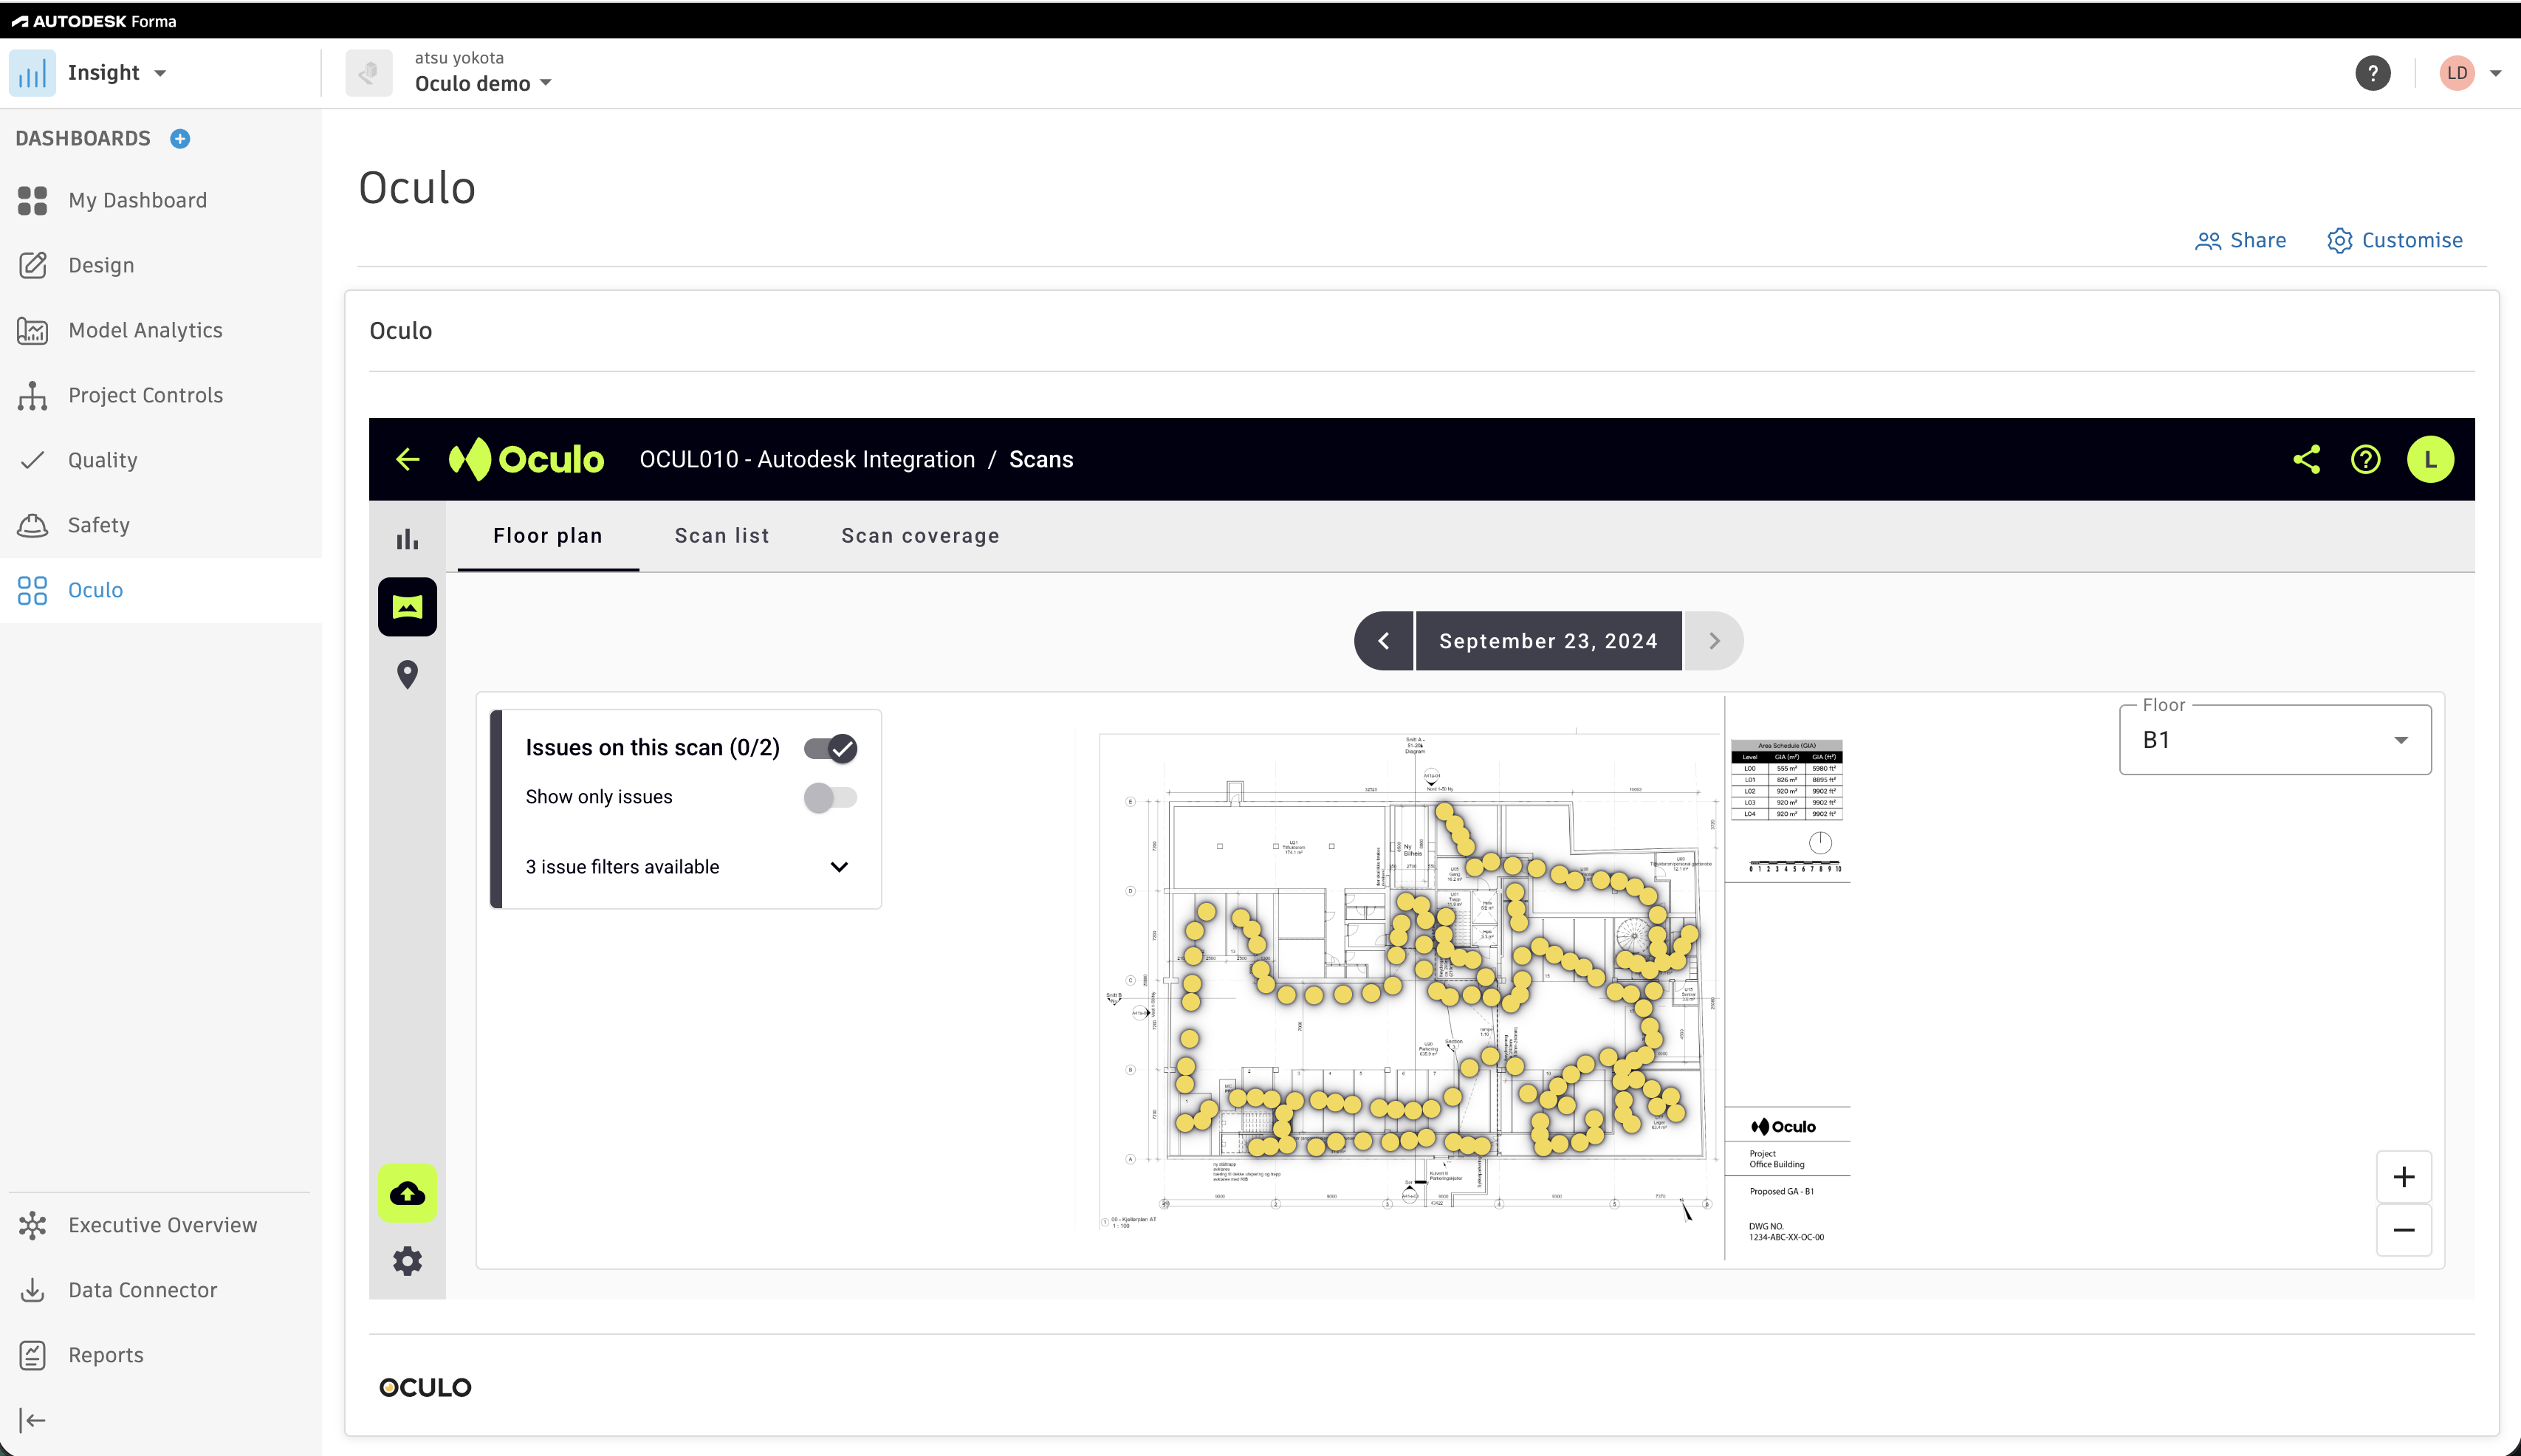Click the area schedule table on plan
The height and width of the screenshot is (1456, 2521).
coord(1786,780)
